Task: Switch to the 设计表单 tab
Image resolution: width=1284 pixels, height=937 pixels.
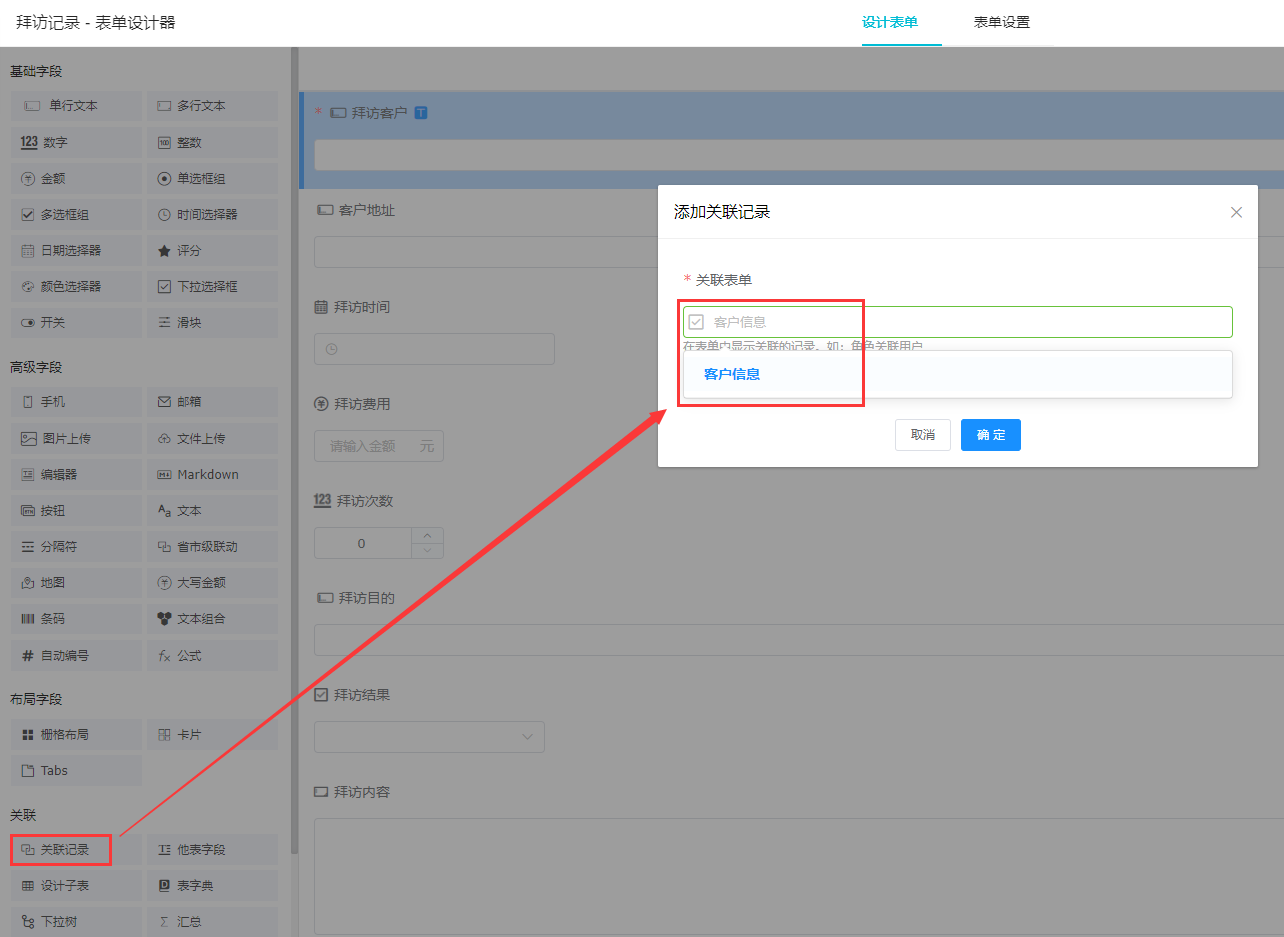Action: coord(890,22)
